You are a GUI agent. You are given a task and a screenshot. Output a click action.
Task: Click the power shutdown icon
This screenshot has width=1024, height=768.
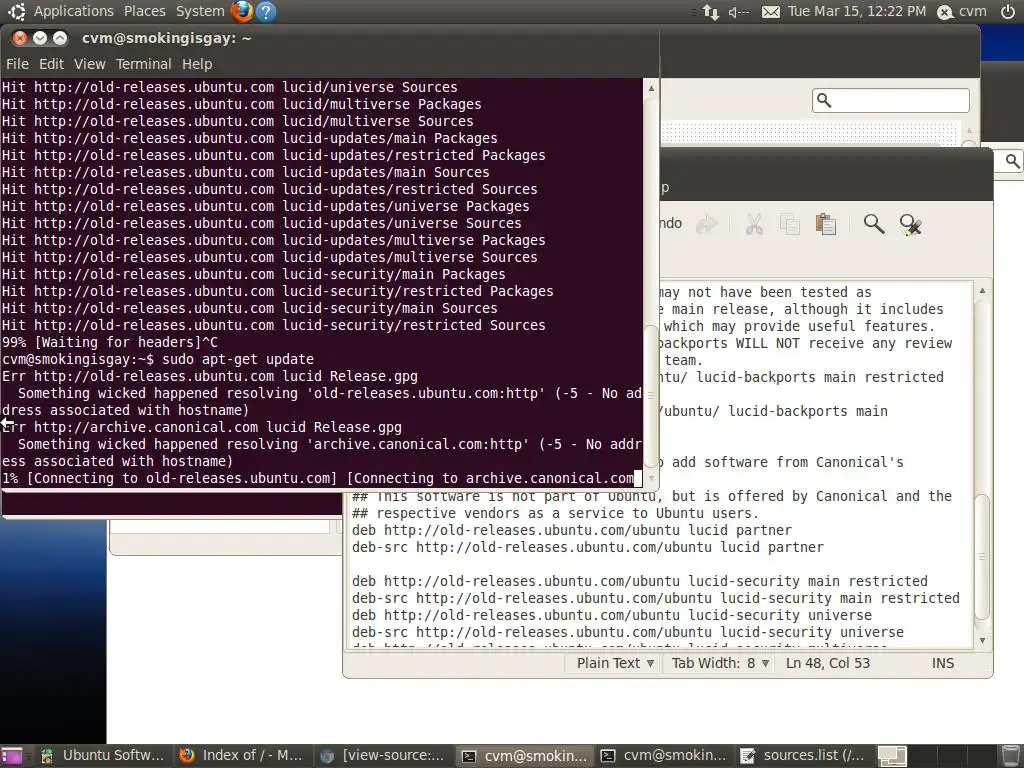click(1008, 12)
